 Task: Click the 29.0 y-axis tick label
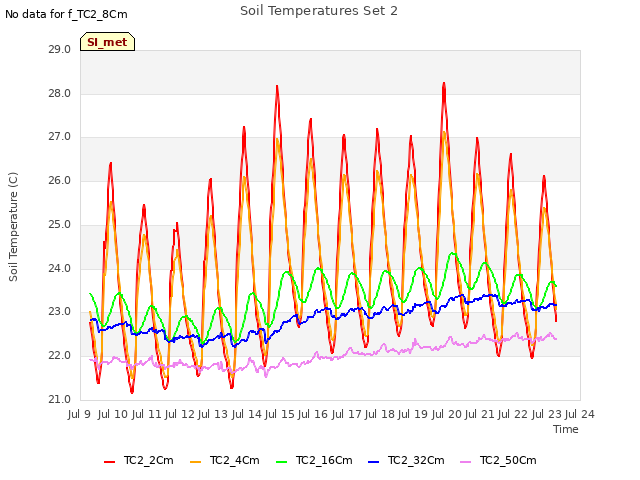[x=60, y=49]
